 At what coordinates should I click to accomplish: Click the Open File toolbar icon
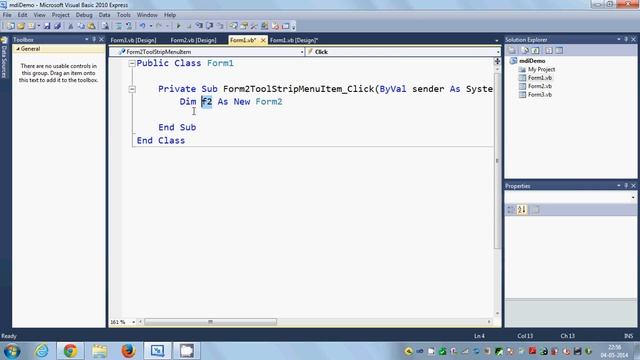[x=21, y=26]
